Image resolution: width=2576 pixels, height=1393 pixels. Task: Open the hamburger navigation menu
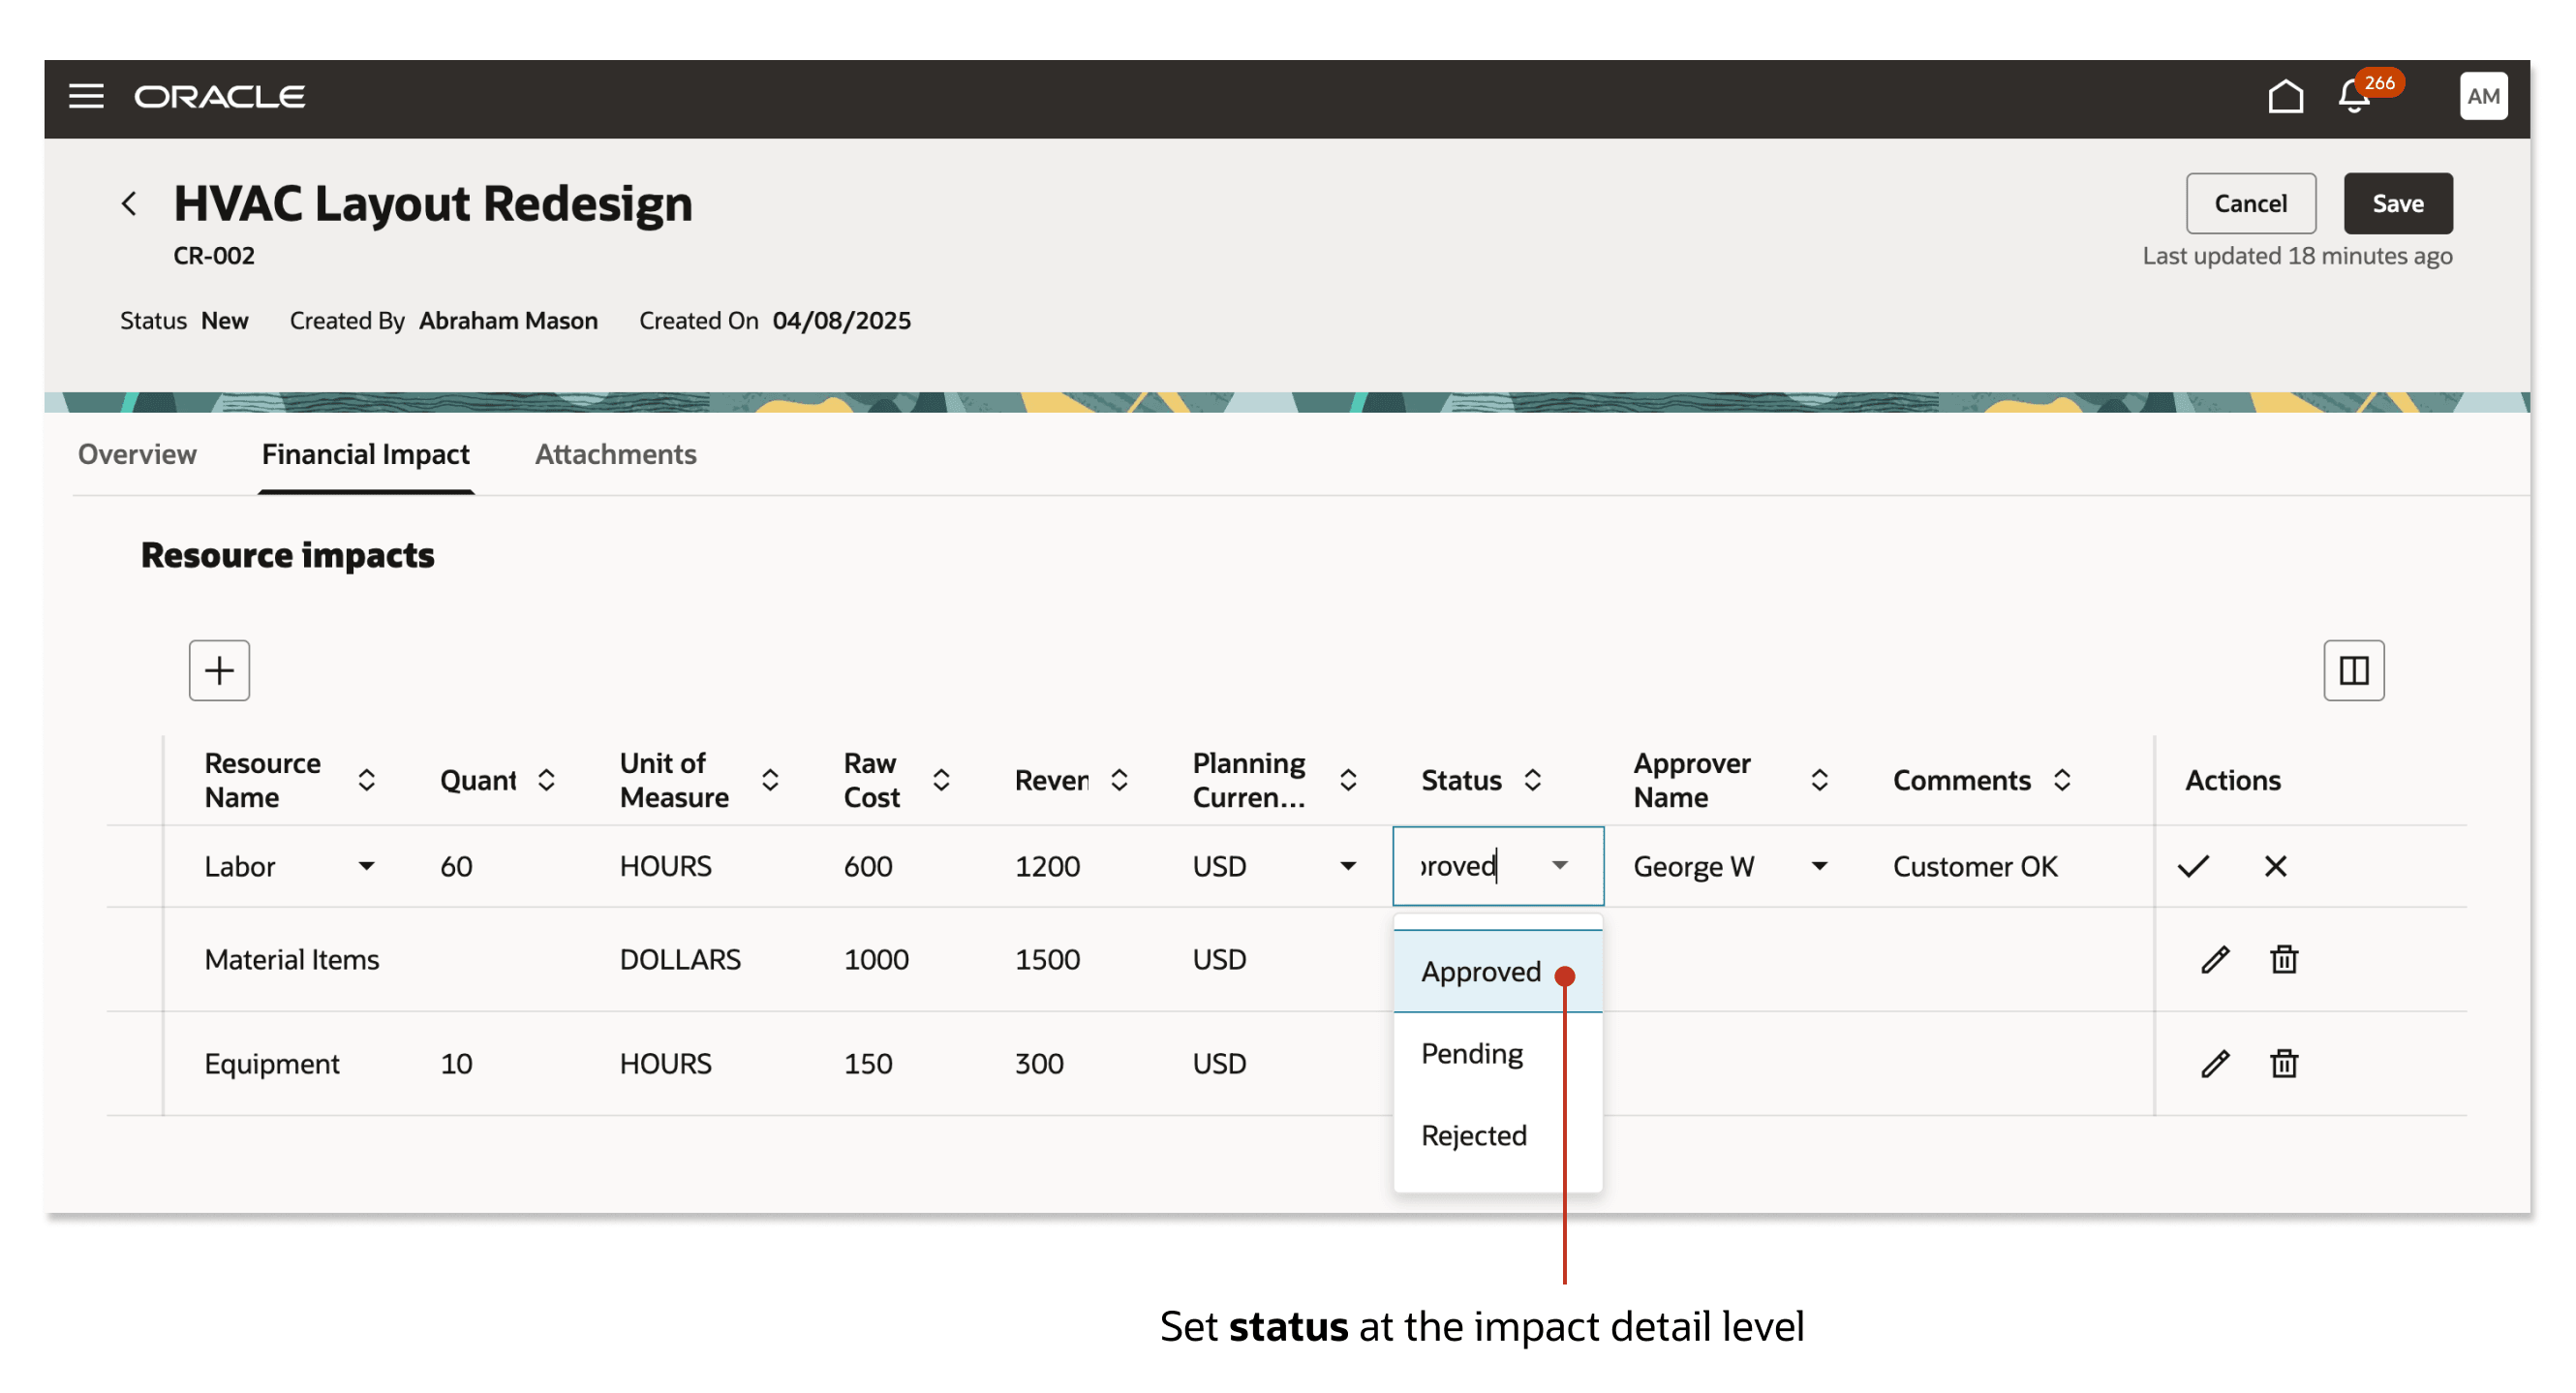(x=86, y=96)
